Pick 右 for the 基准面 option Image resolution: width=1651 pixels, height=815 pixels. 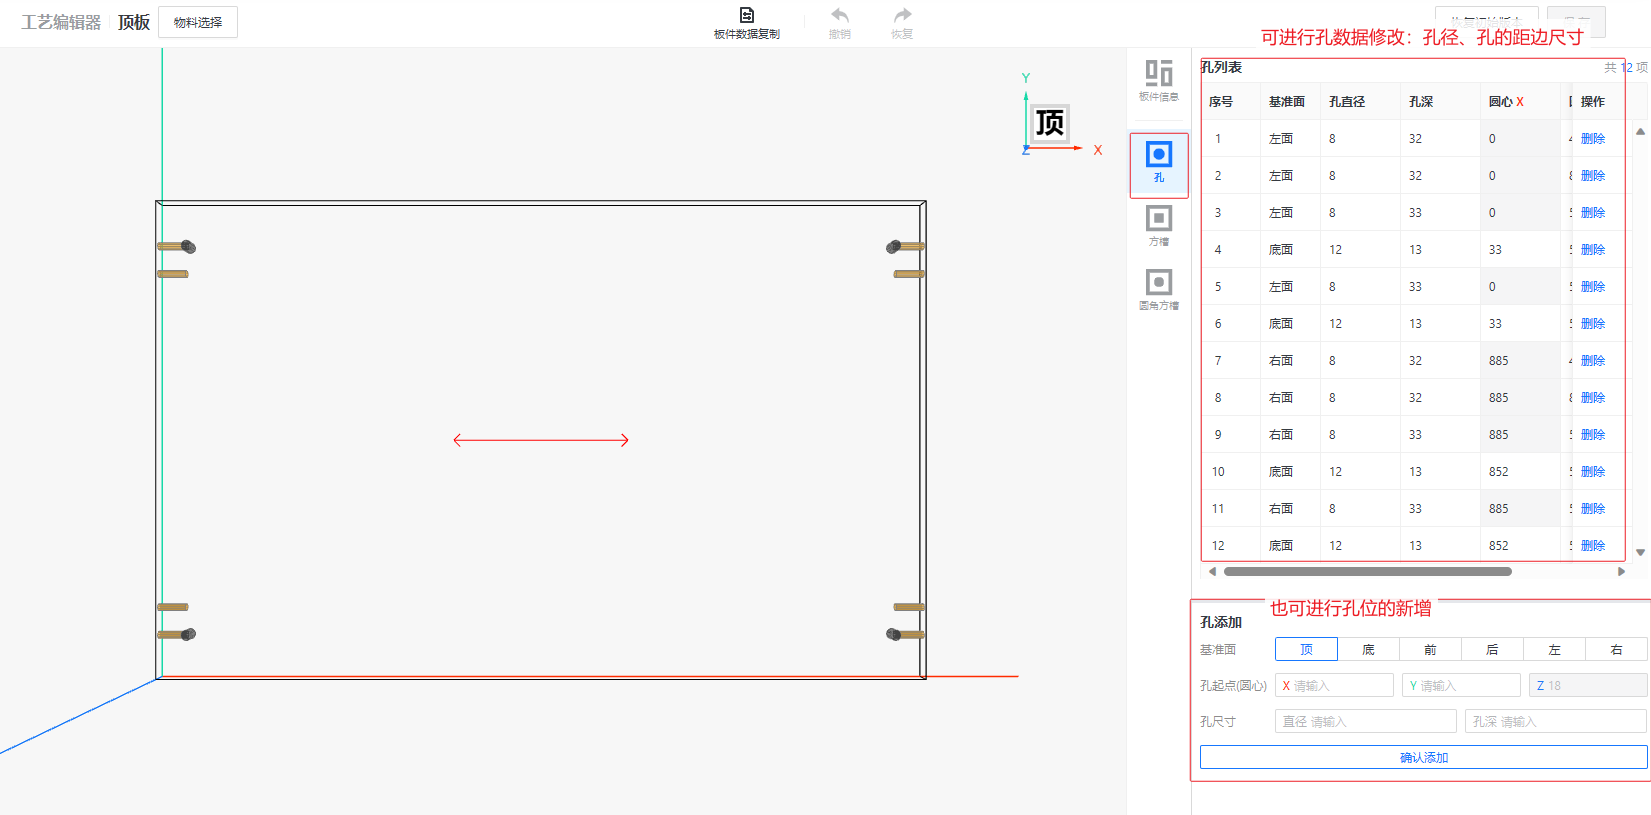tap(1616, 650)
